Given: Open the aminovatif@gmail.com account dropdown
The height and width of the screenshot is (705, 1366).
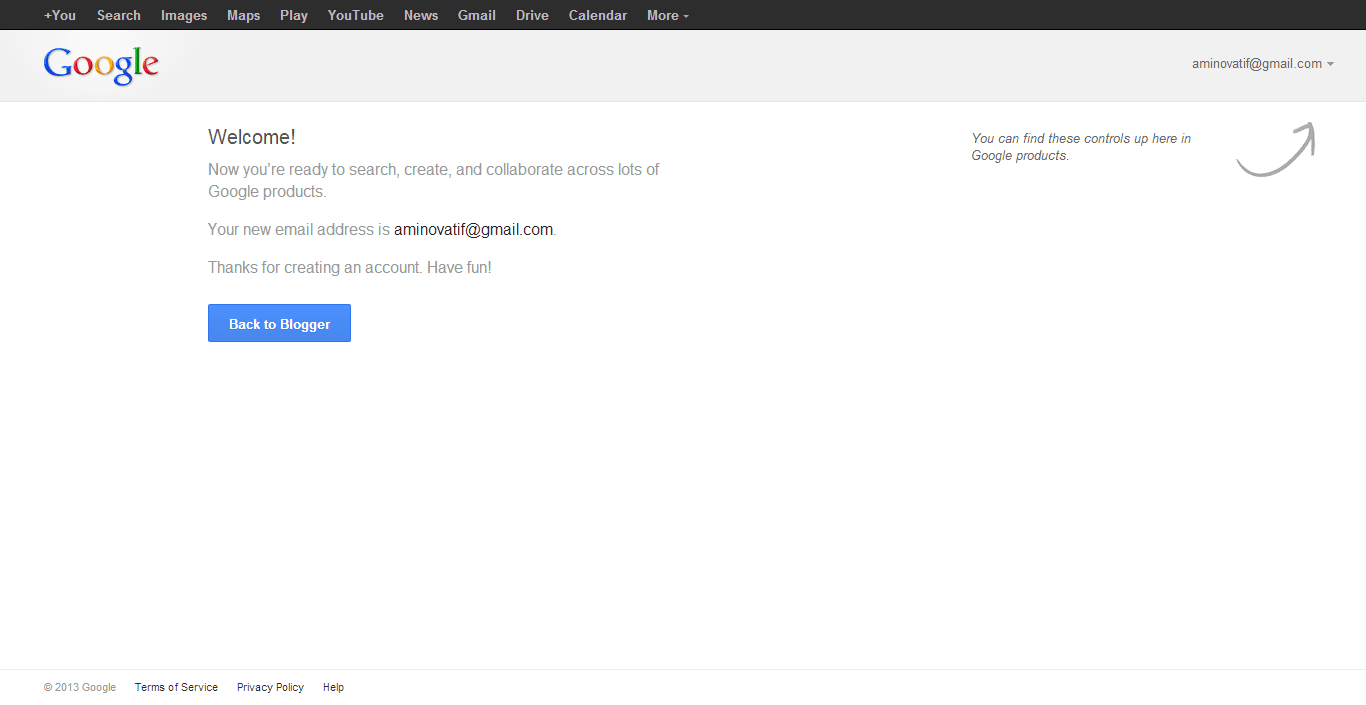Looking at the screenshot, I should pyautogui.click(x=1262, y=64).
